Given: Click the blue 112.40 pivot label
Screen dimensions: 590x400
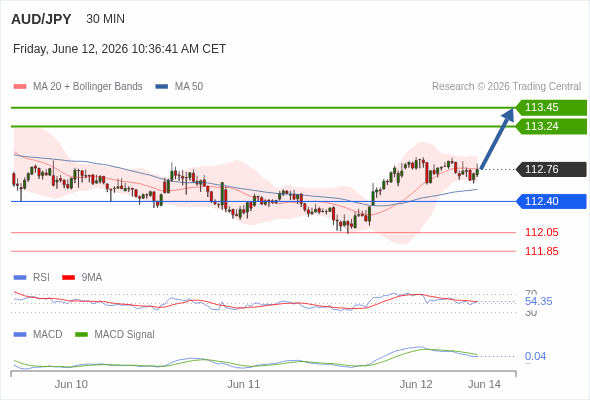Looking at the screenshot, I should pyautogui.click(x=551, y=201).
